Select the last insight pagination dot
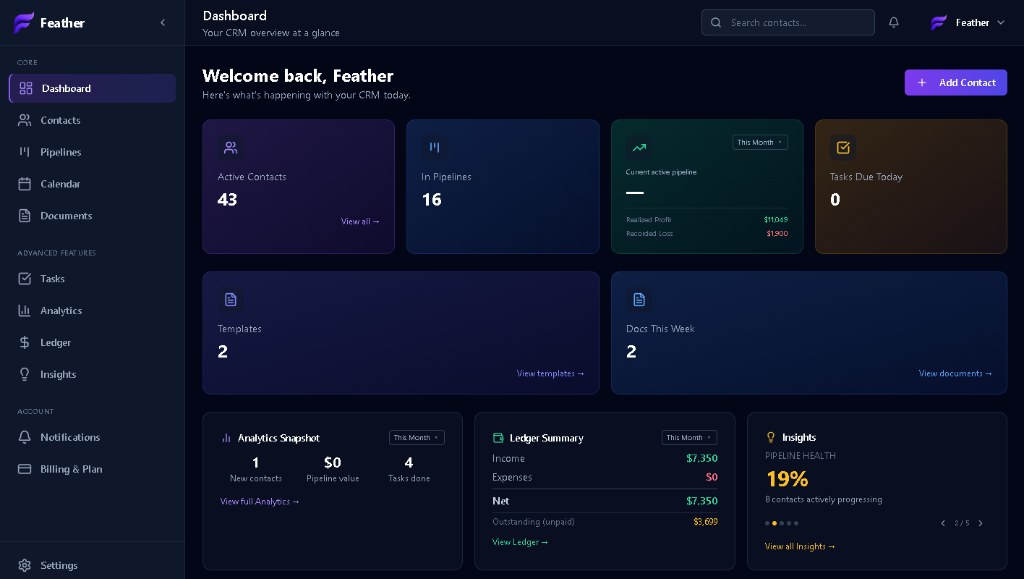Viewport: 1024px width, 579px height. (x=796, y=523)
